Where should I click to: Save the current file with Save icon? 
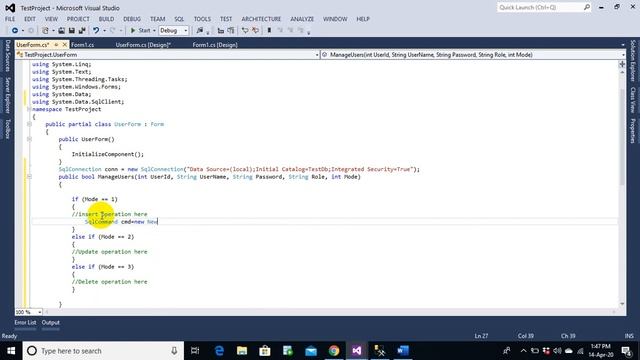(71, 31)
